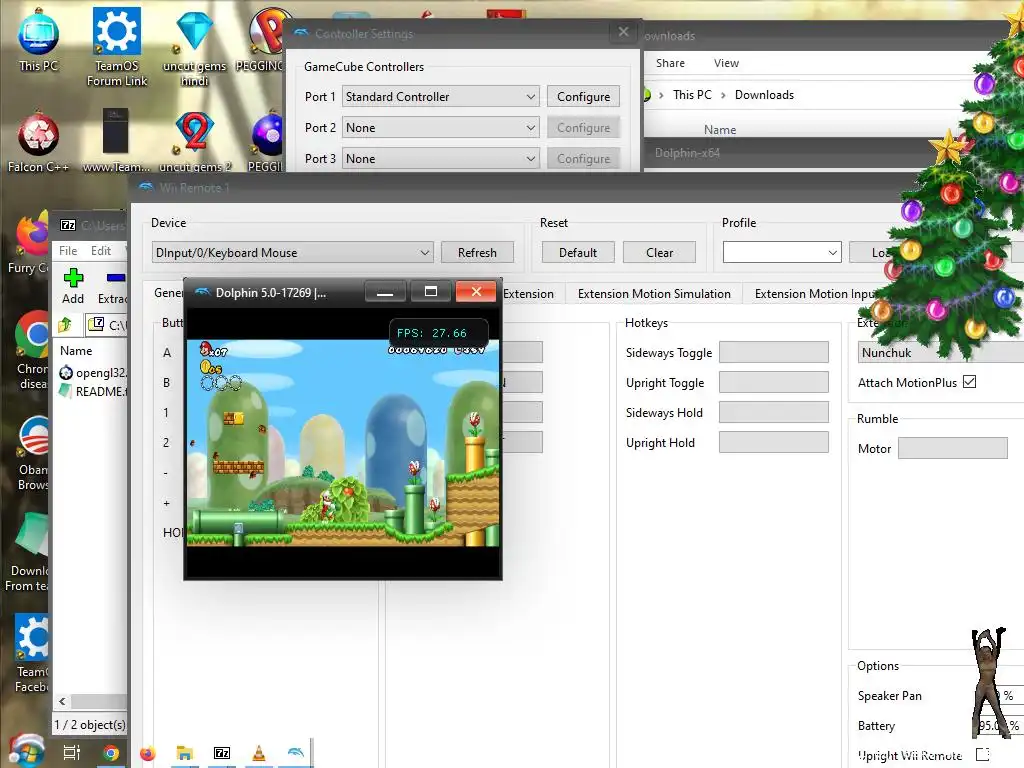Click the Name column header in 7-Zip
This screenshot has height=768, width=1024.
(x=76, y=351)
